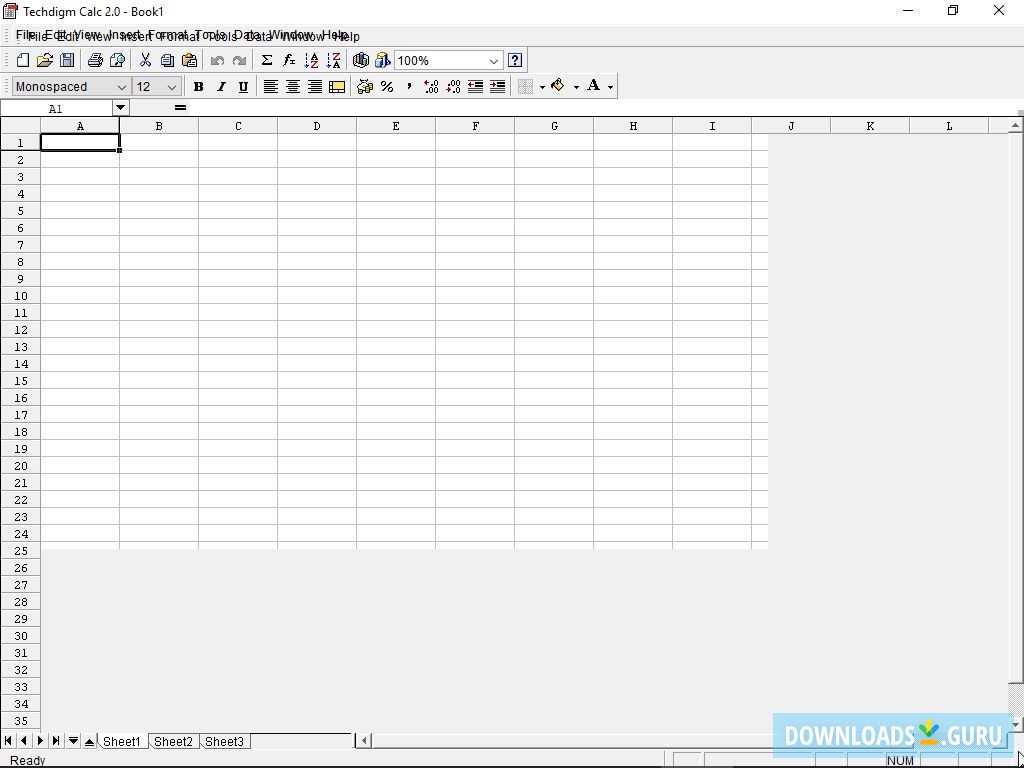Apply currency formatting
The width and height of the screenshot is (1024, 768).
[x=364, y=87]
